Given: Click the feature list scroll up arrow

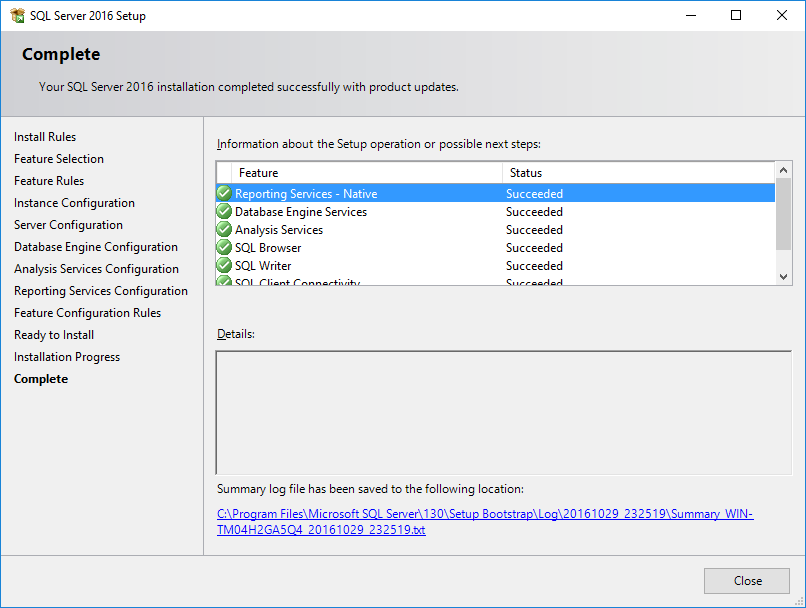Looking at the screenshot, I should pyautogui.click(x=783, y=170).
